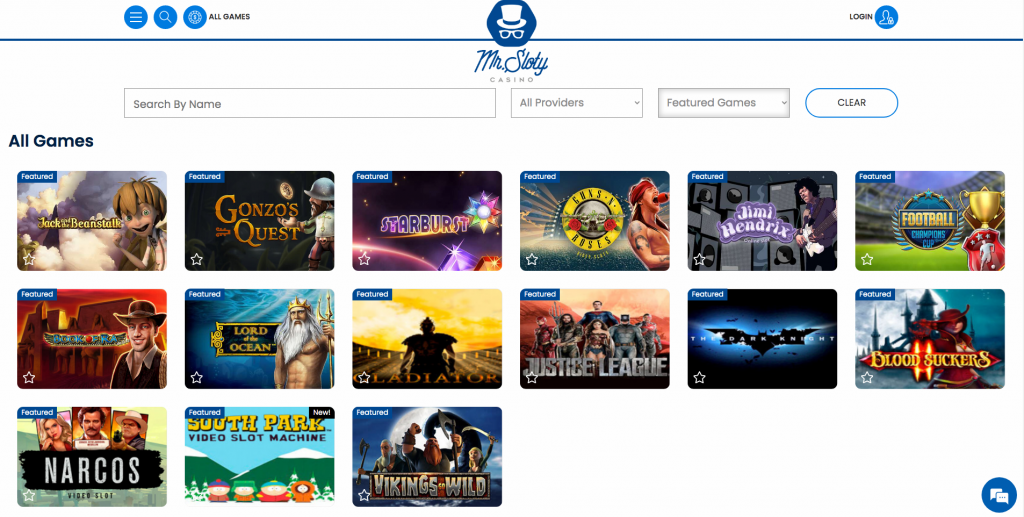Launch Blood Suckers II slot

(x=930, y=339)
